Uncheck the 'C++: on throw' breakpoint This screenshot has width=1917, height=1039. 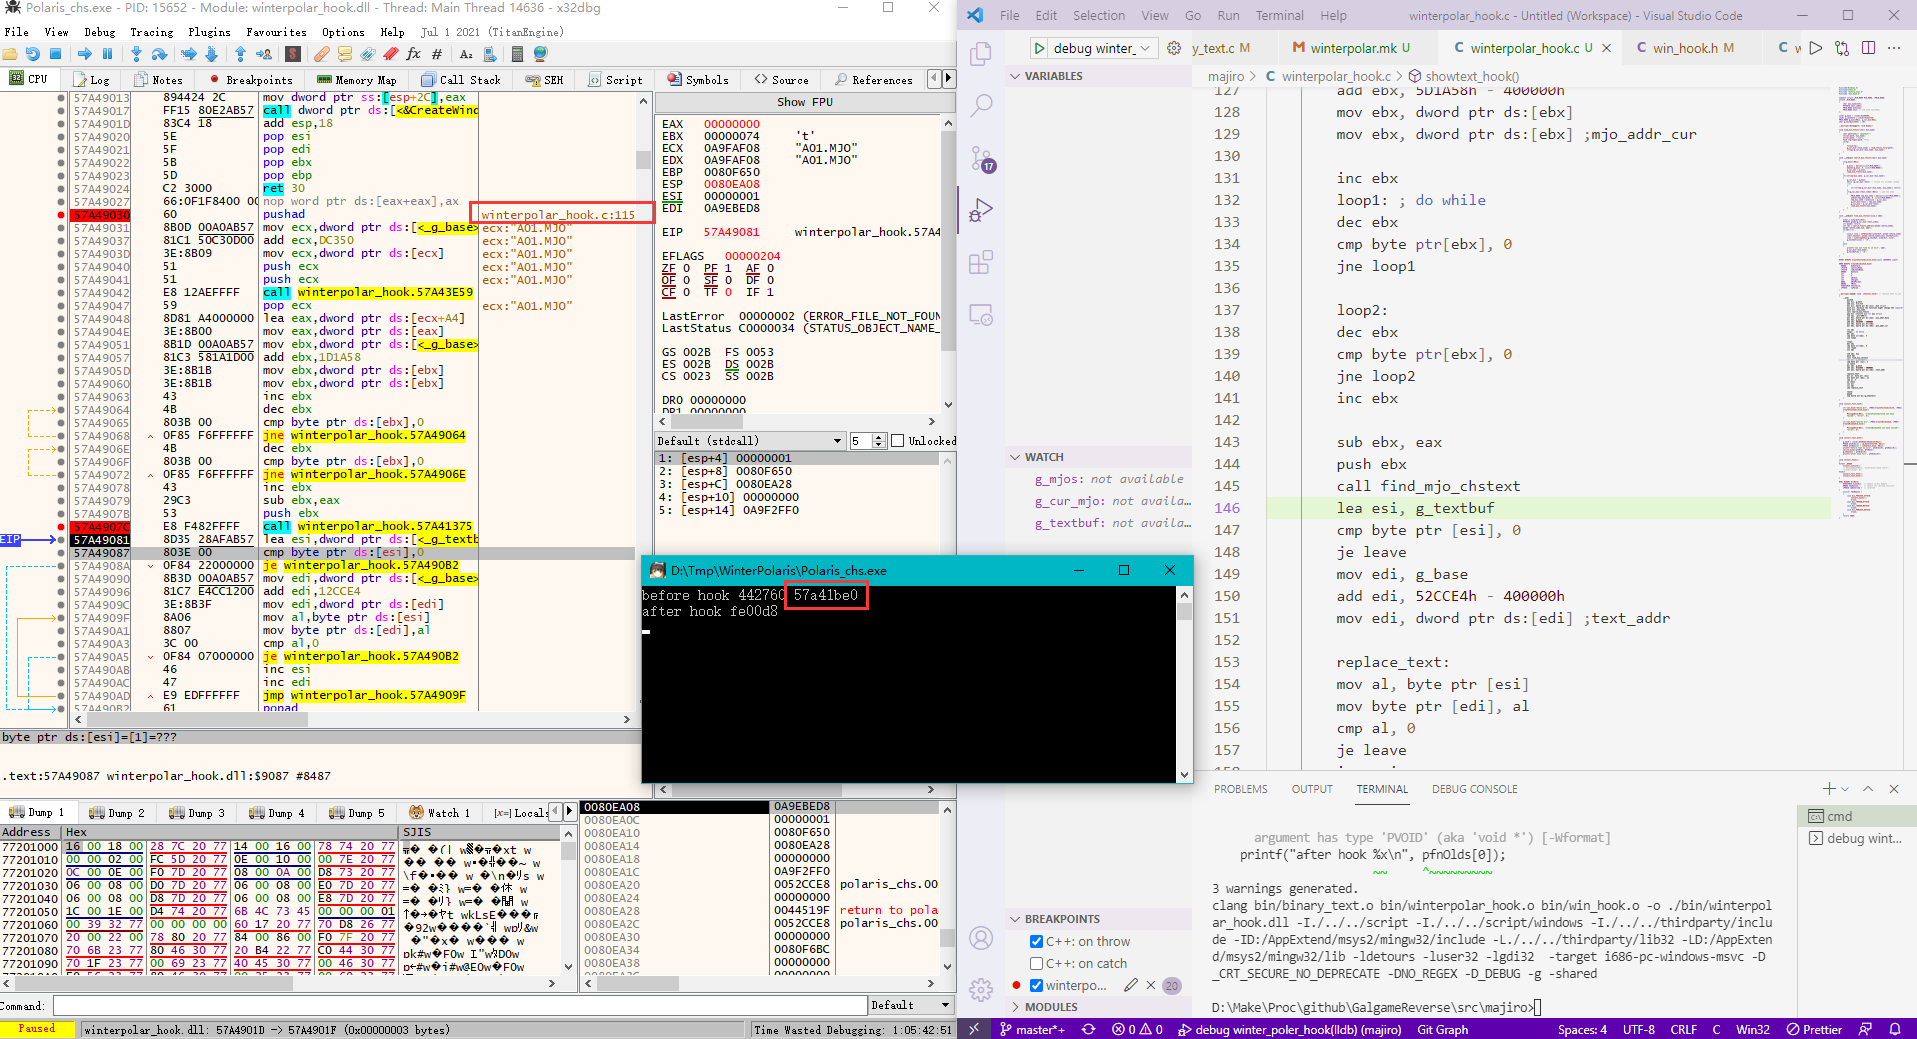point(1037,941)
